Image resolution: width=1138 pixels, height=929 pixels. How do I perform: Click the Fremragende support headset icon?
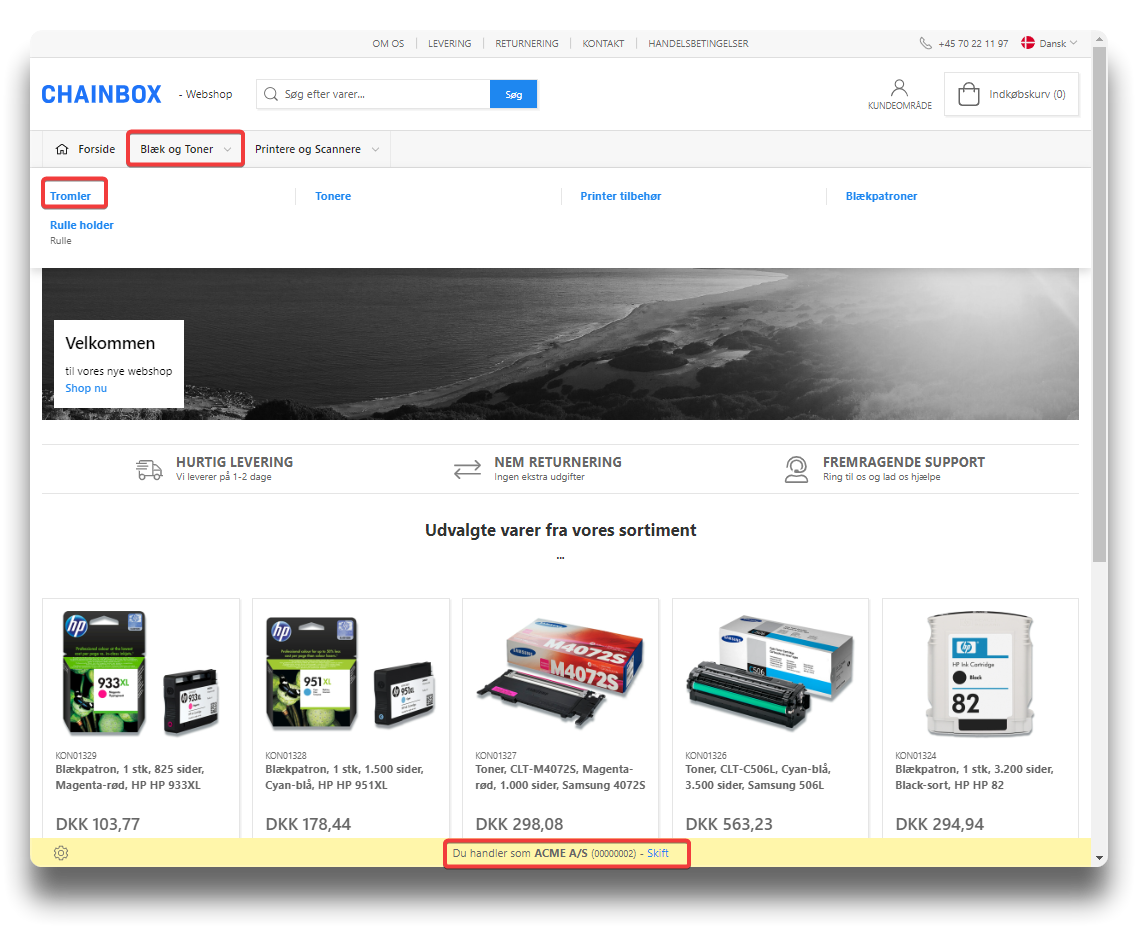(x=796, y=470)
